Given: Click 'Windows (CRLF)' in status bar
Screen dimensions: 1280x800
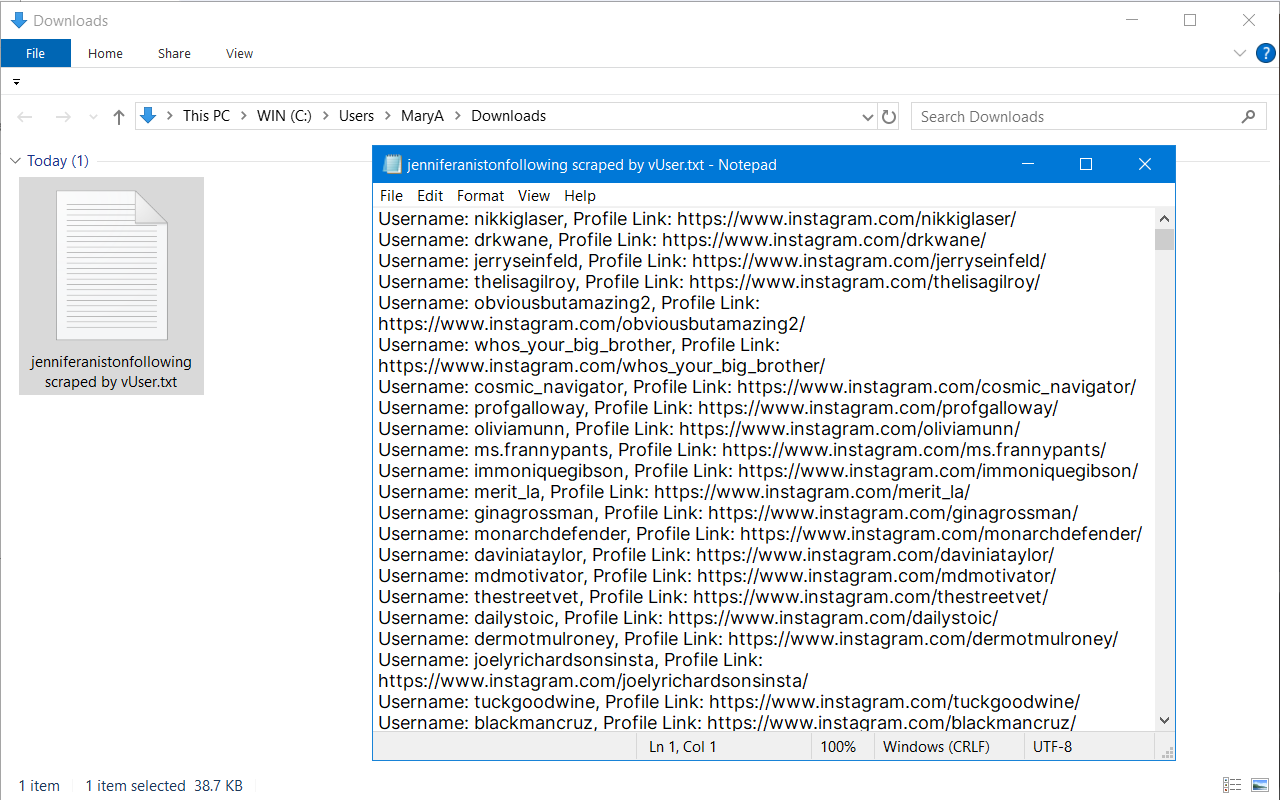Looking at the screenshot, I should pyautogui.click(x=936, y=747).
